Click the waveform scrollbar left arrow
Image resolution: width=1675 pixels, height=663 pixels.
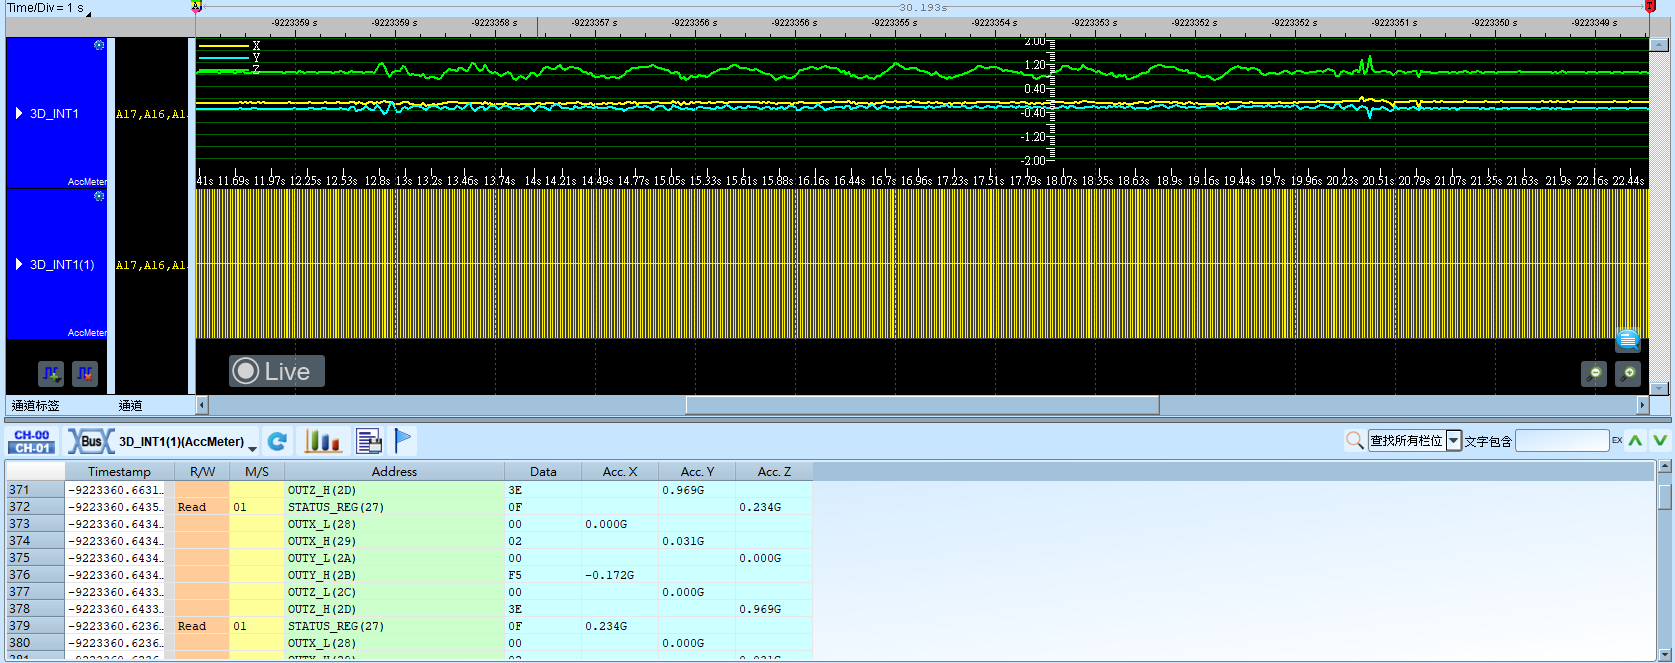pyautogui.click(x=202, y=405)
